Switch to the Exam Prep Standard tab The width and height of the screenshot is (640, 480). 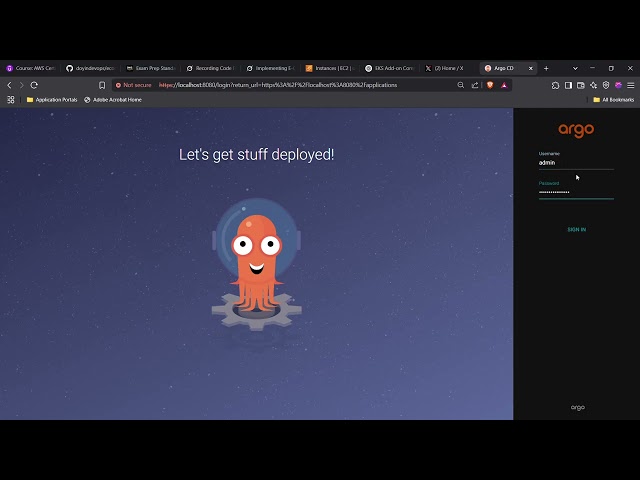(151, 68)
